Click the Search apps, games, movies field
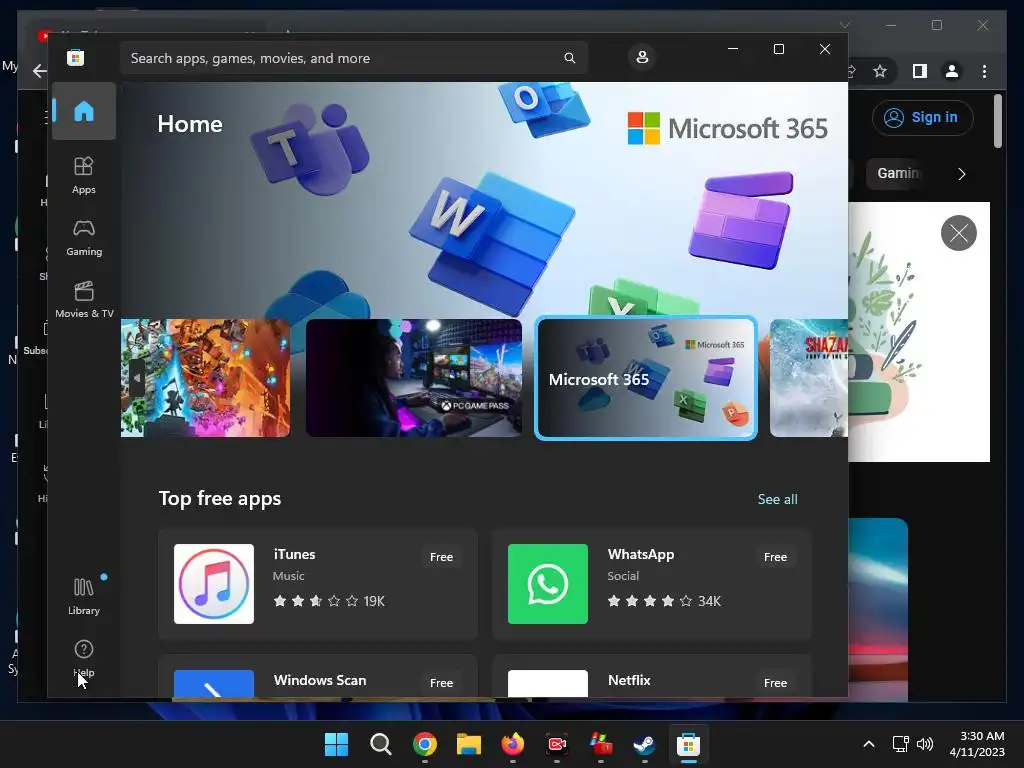 (353, 58)
